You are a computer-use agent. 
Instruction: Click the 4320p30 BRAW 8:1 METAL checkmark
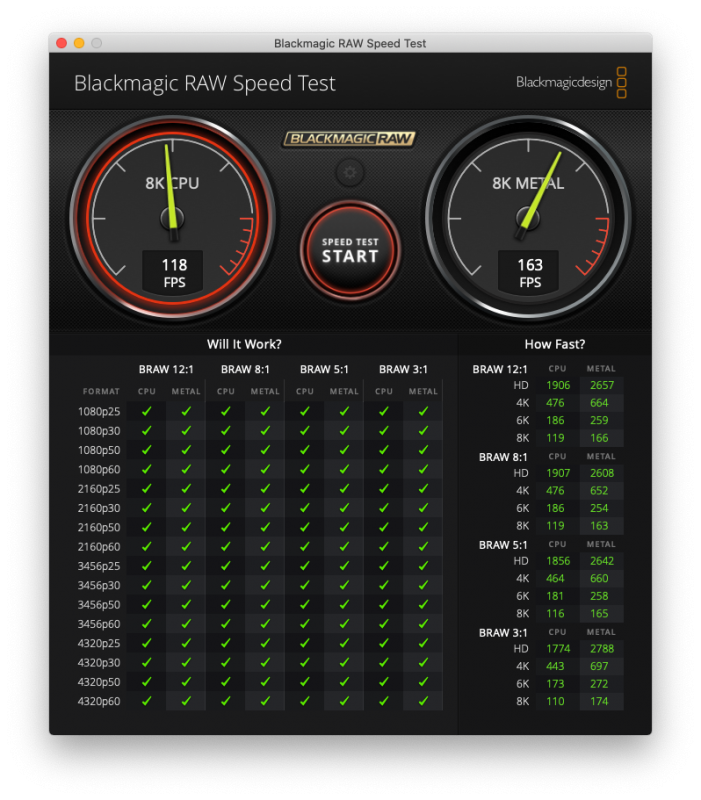(x=265, y=663)
